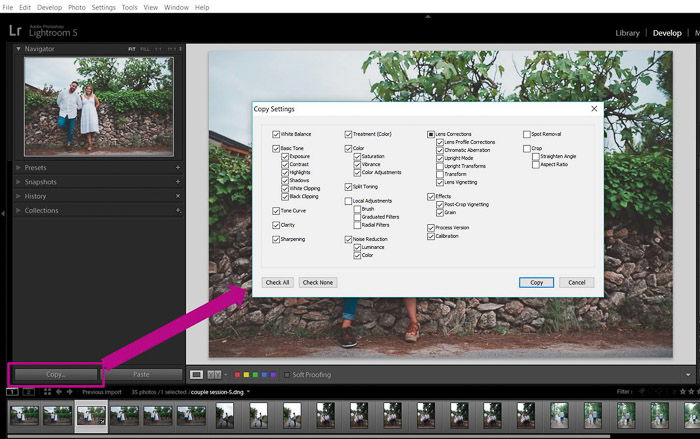
Task: Uncheck the White Balance checkbox
Action: (x=276, y=134)
